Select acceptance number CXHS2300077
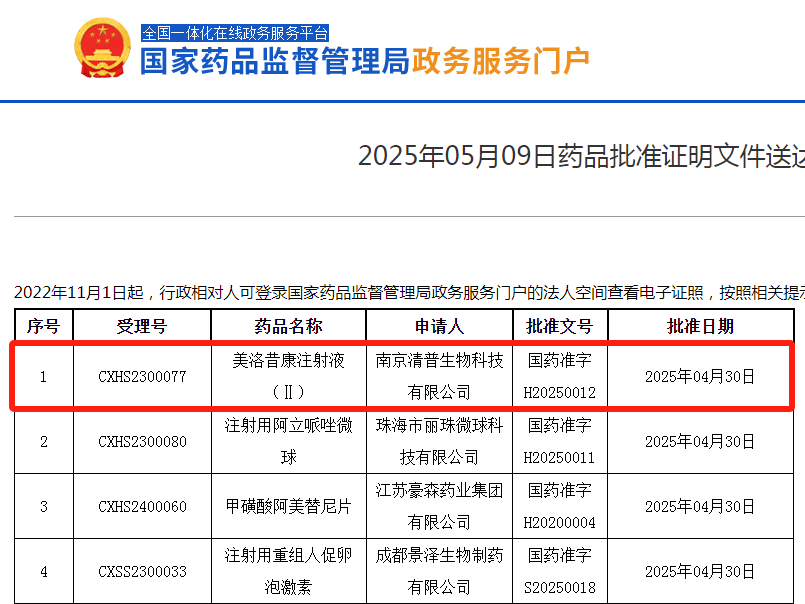Screen dimensions: 805x604 (x=142, y=376)
